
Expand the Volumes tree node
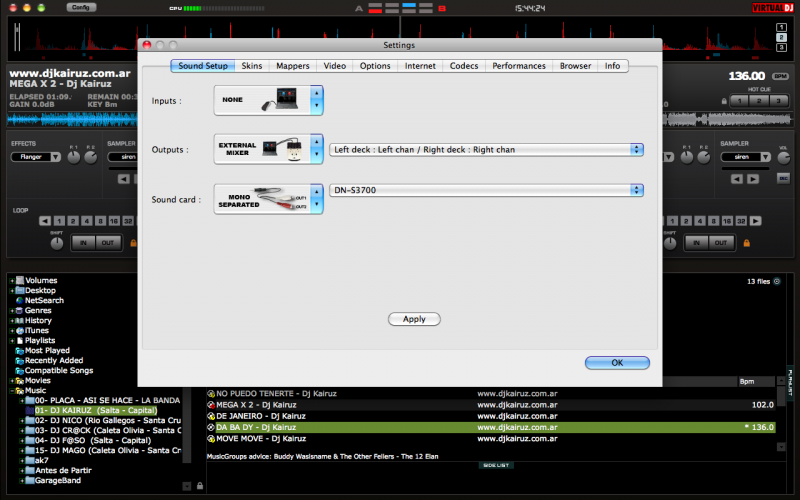coord(12,281)
